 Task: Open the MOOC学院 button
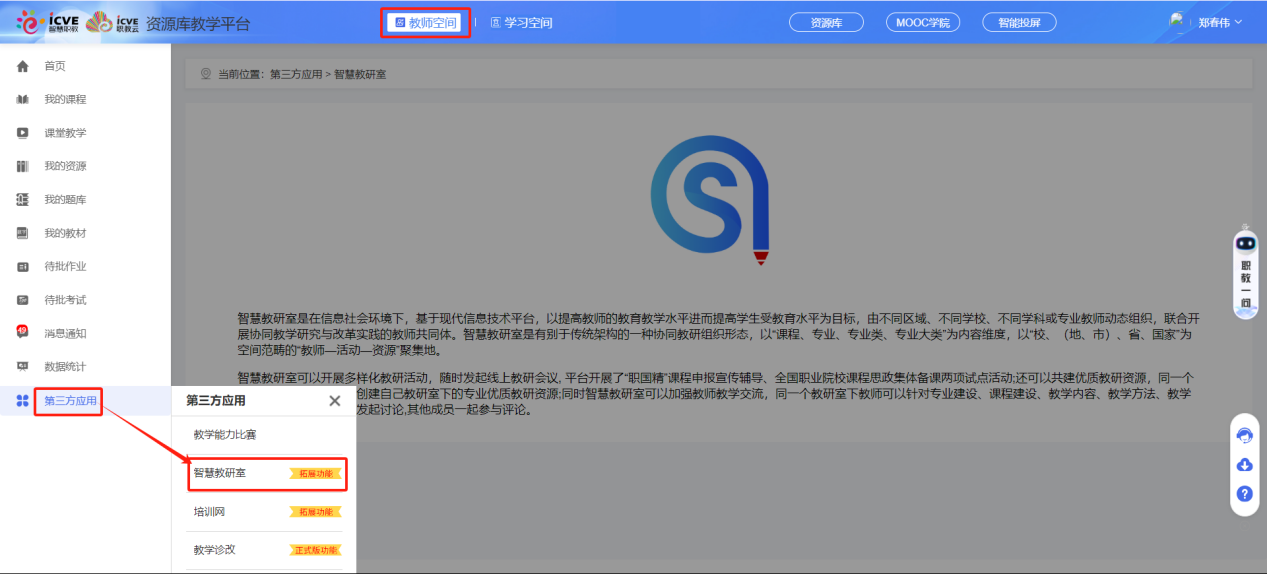923,22
